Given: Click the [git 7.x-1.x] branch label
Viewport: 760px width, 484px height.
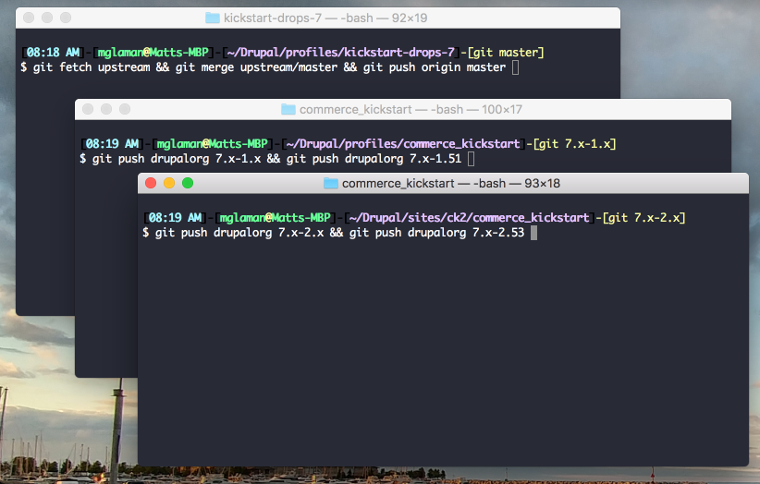Looking at the screenshot, I should 574,144.
